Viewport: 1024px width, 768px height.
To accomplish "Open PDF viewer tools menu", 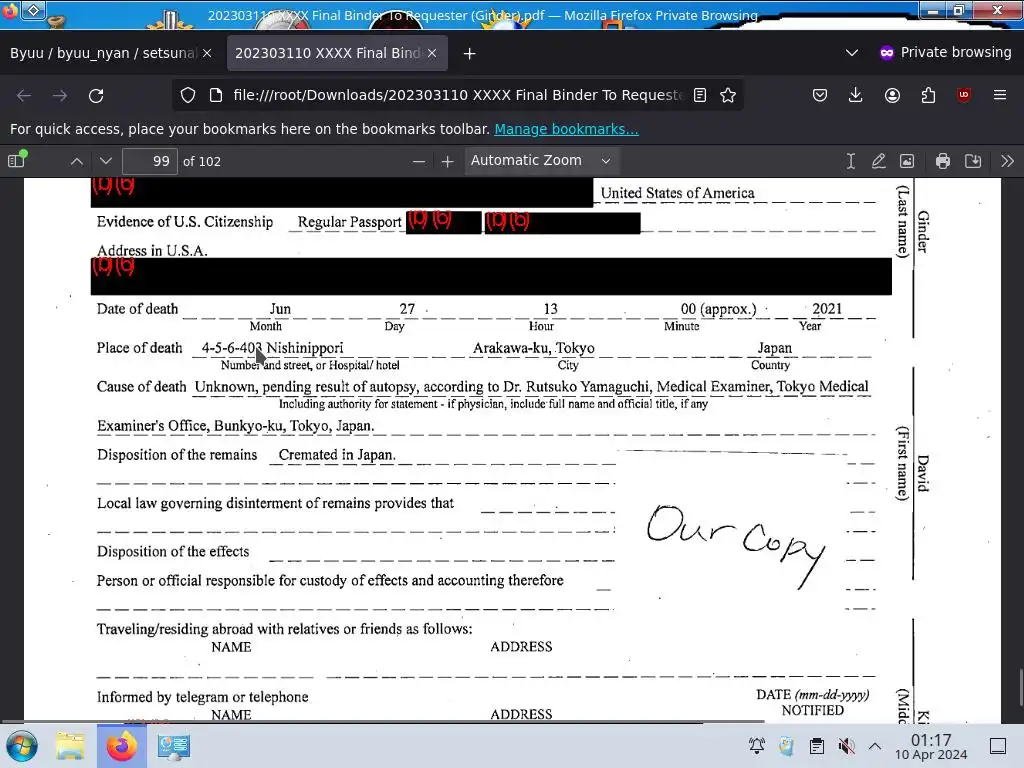I will click(x=1007, y=161).
